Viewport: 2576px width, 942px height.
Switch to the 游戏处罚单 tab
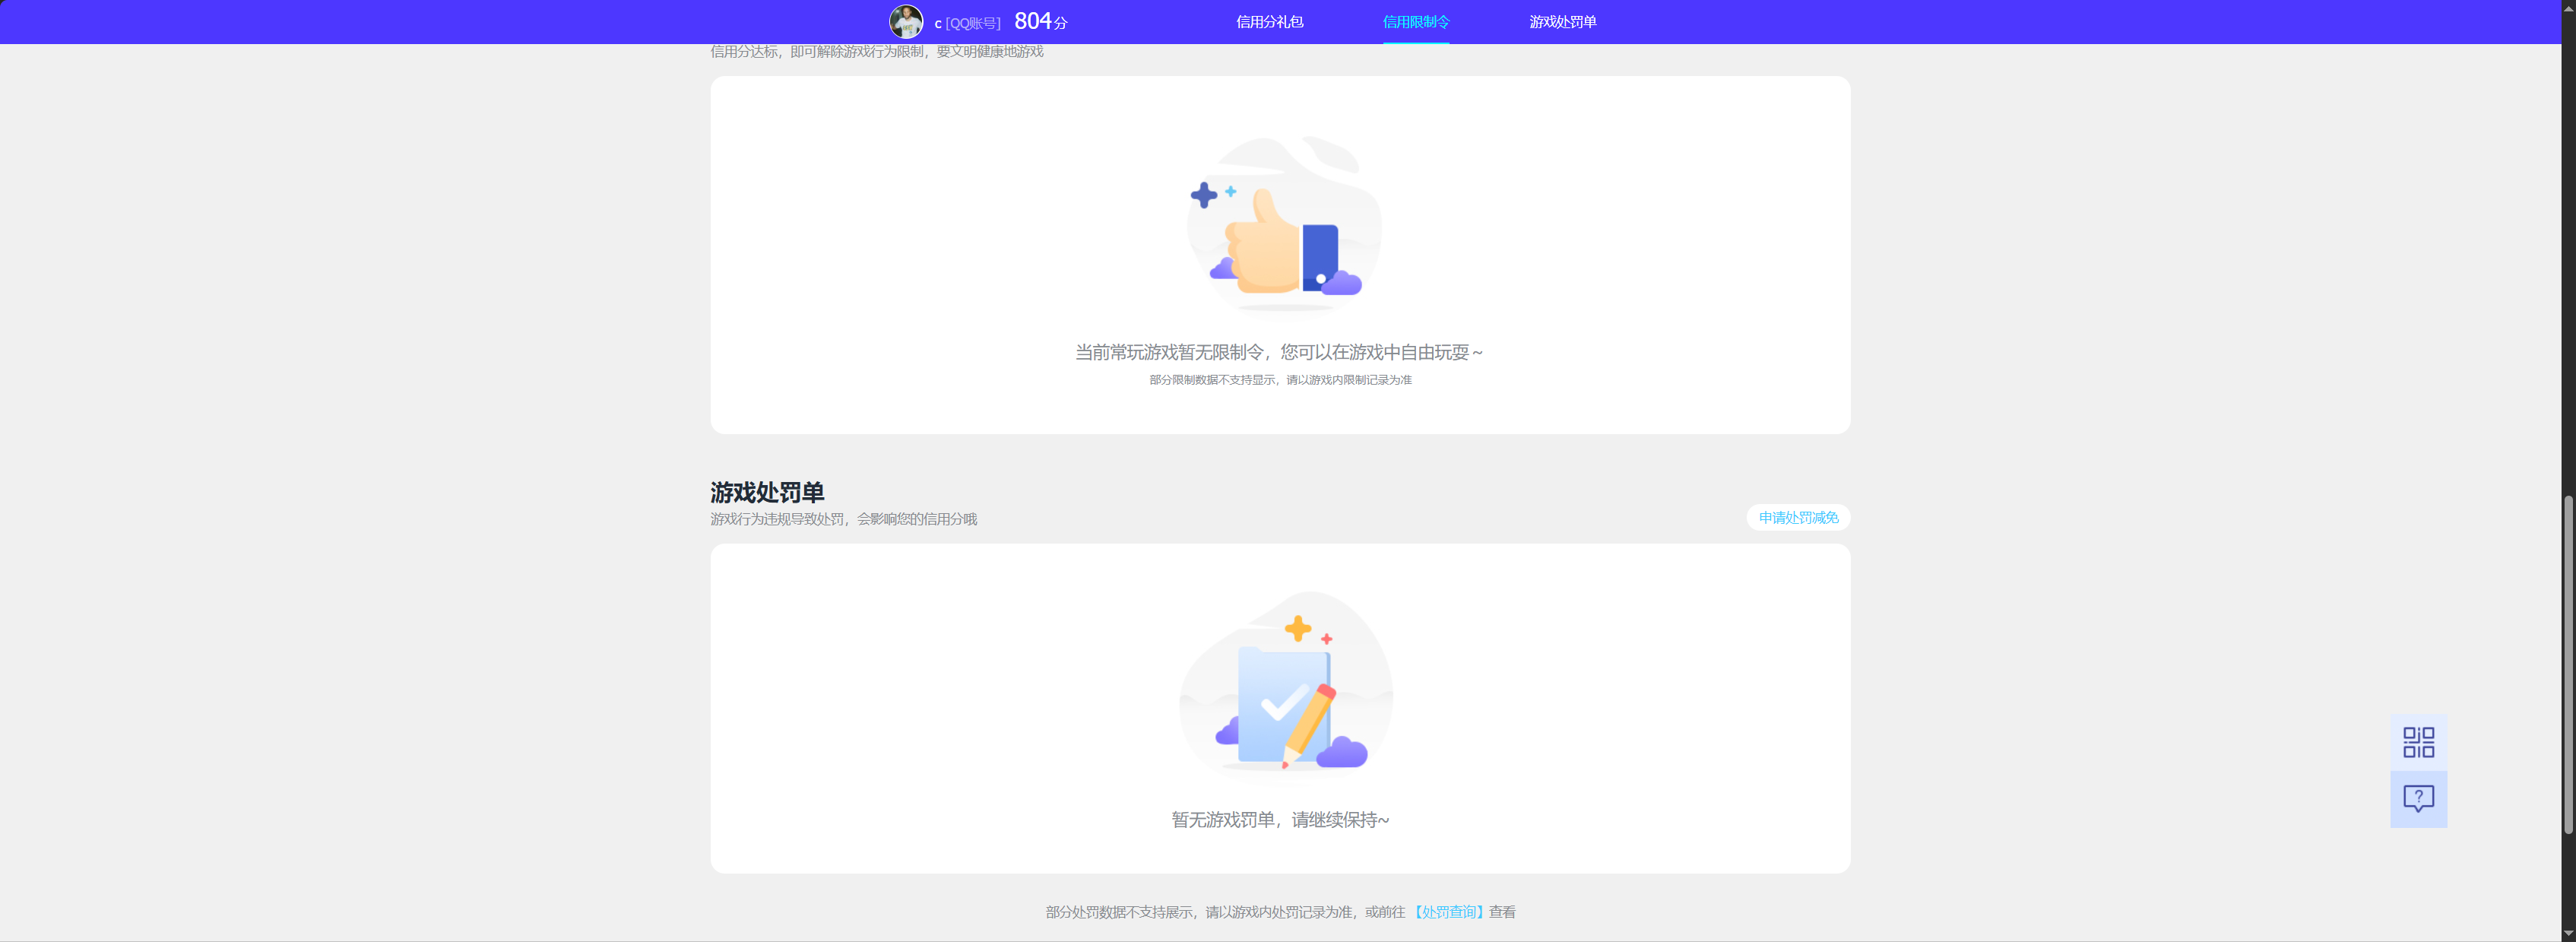tap(1562, 22)
